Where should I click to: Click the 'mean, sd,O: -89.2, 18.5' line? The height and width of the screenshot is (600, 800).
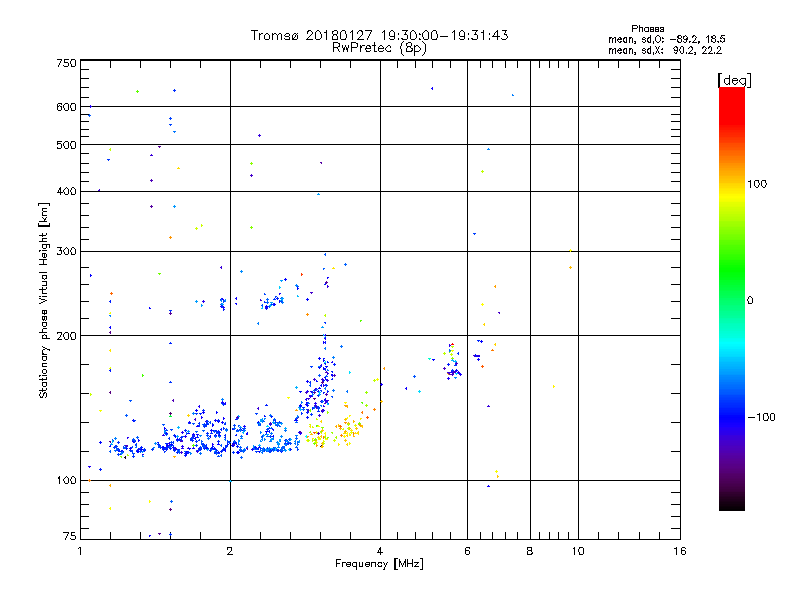(666, 39)
